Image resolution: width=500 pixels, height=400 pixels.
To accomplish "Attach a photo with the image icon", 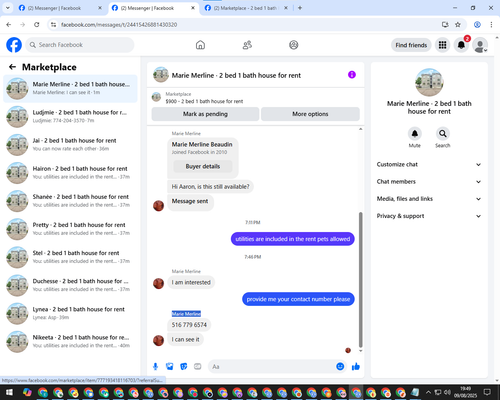I will [x=170, y=367].
